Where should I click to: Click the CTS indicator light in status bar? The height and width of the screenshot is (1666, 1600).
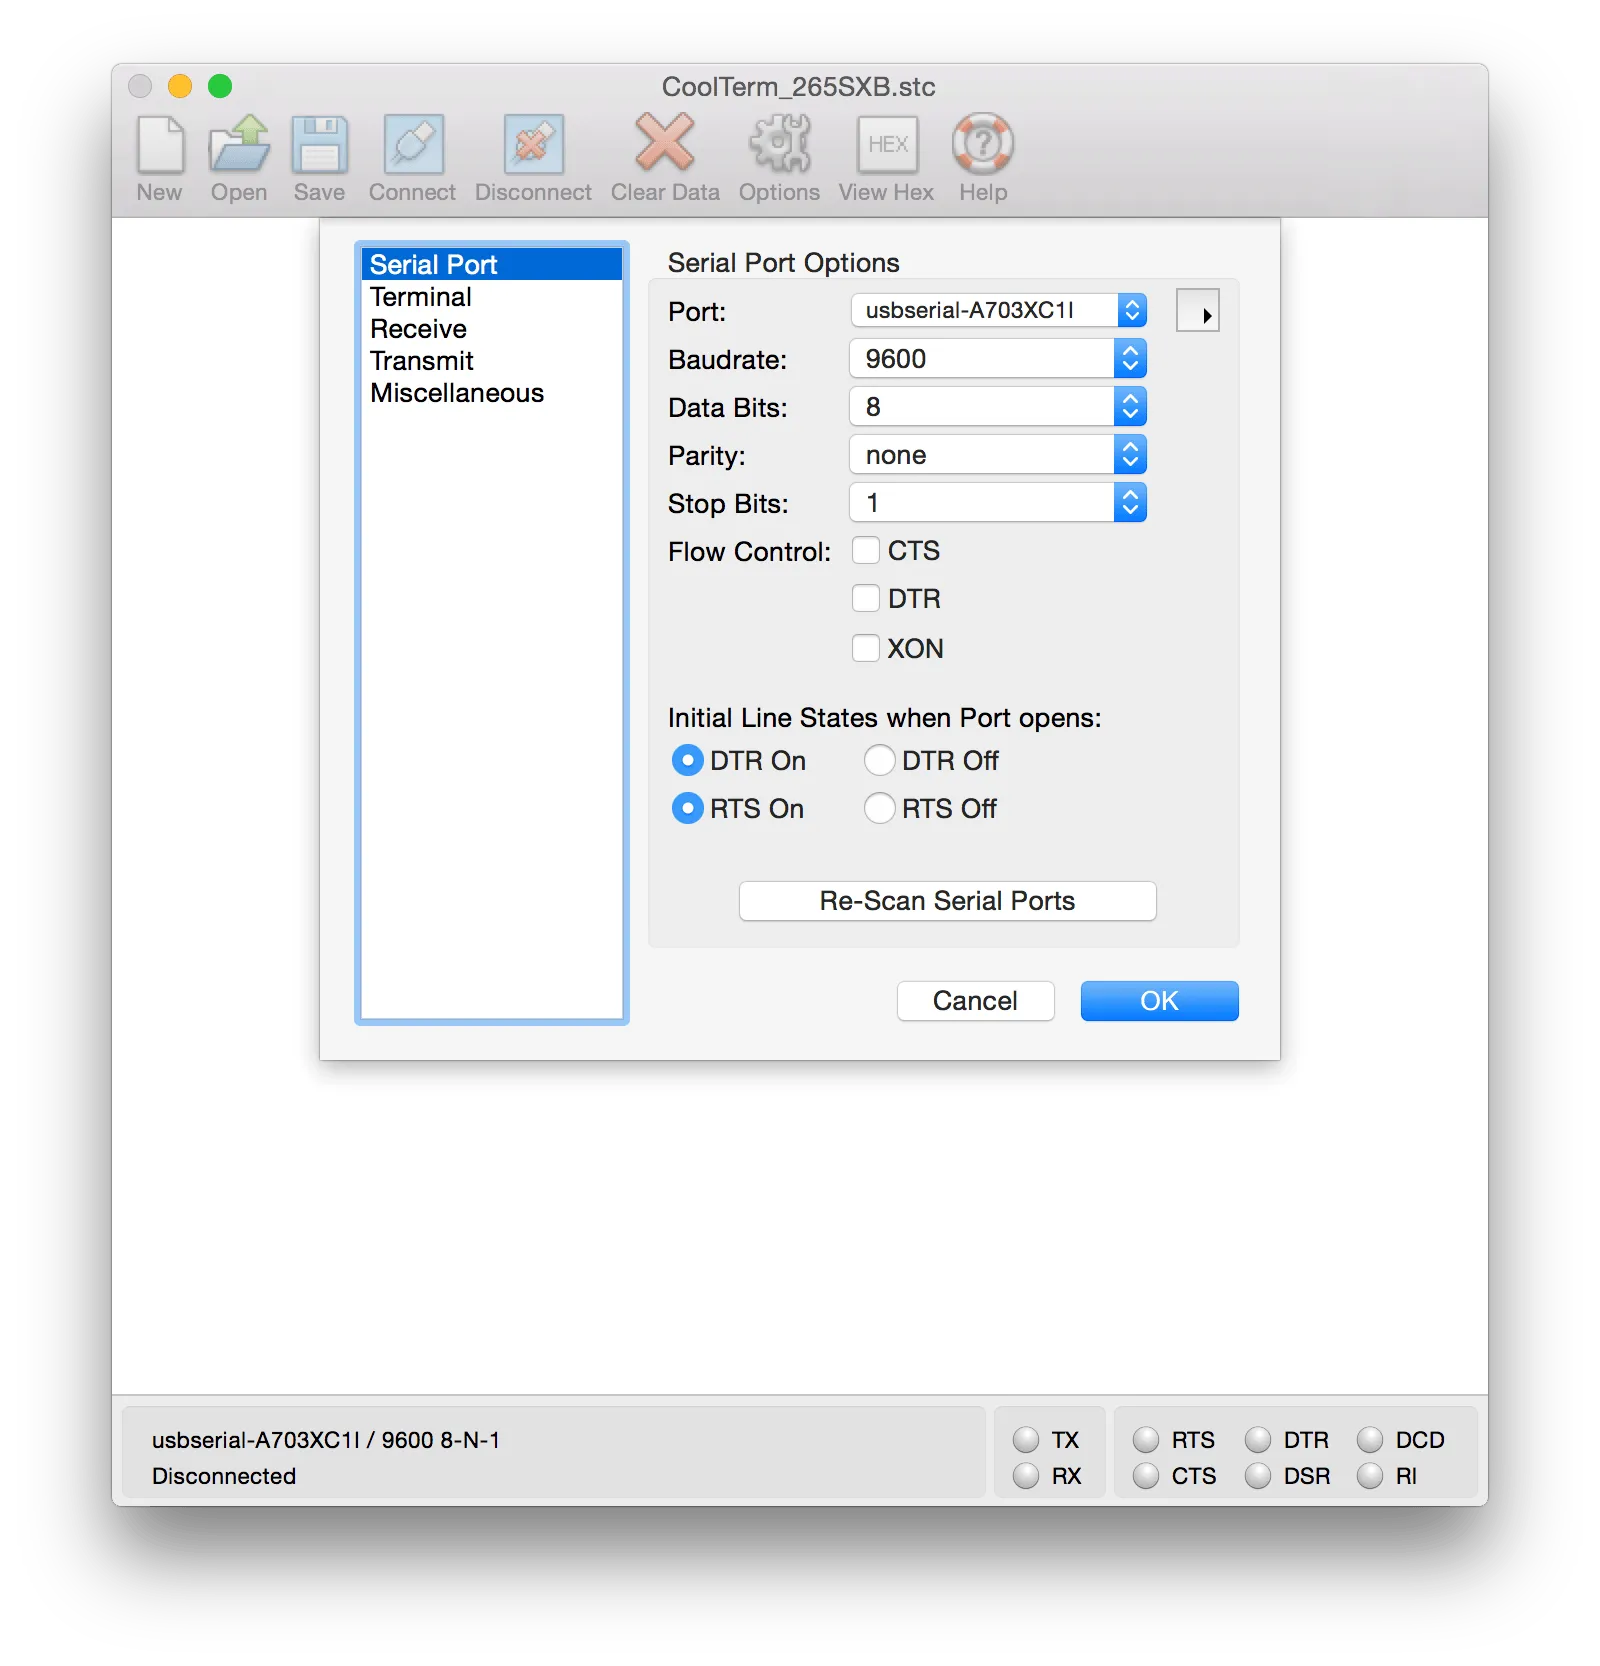point(1146,1475)
